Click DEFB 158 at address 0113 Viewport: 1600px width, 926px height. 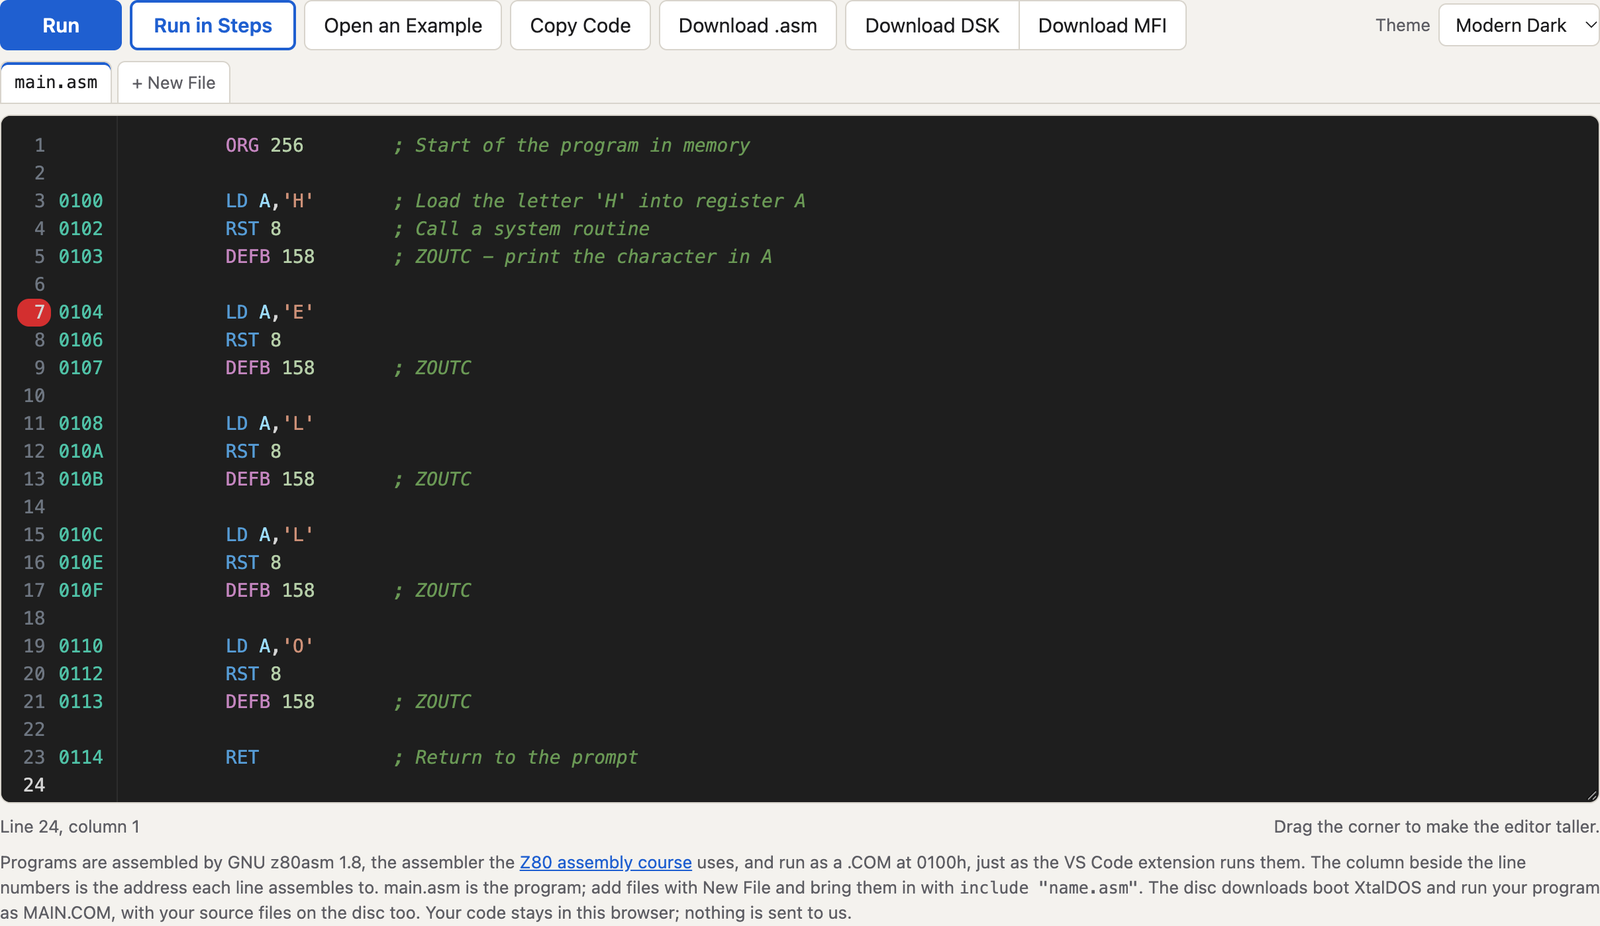click(x=270, y=702)
